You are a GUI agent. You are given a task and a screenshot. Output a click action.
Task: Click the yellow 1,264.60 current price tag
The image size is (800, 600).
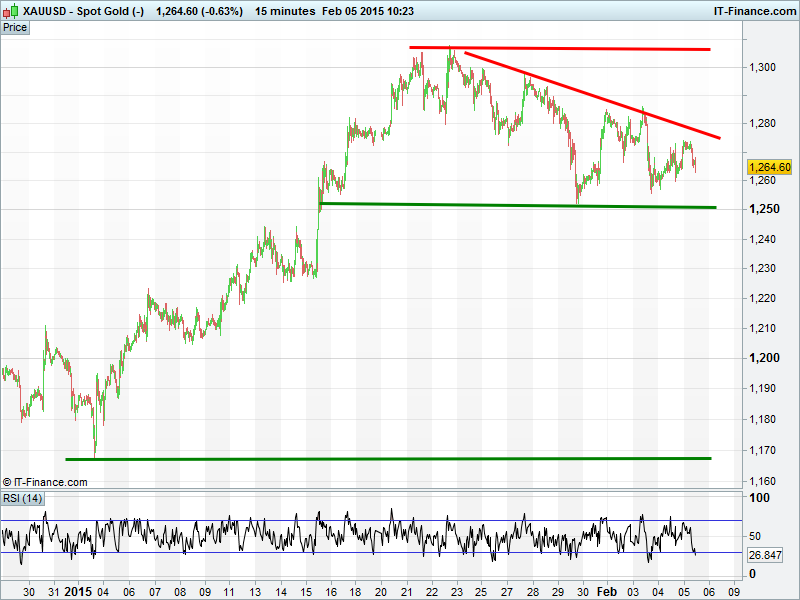(x=769, y=167)
